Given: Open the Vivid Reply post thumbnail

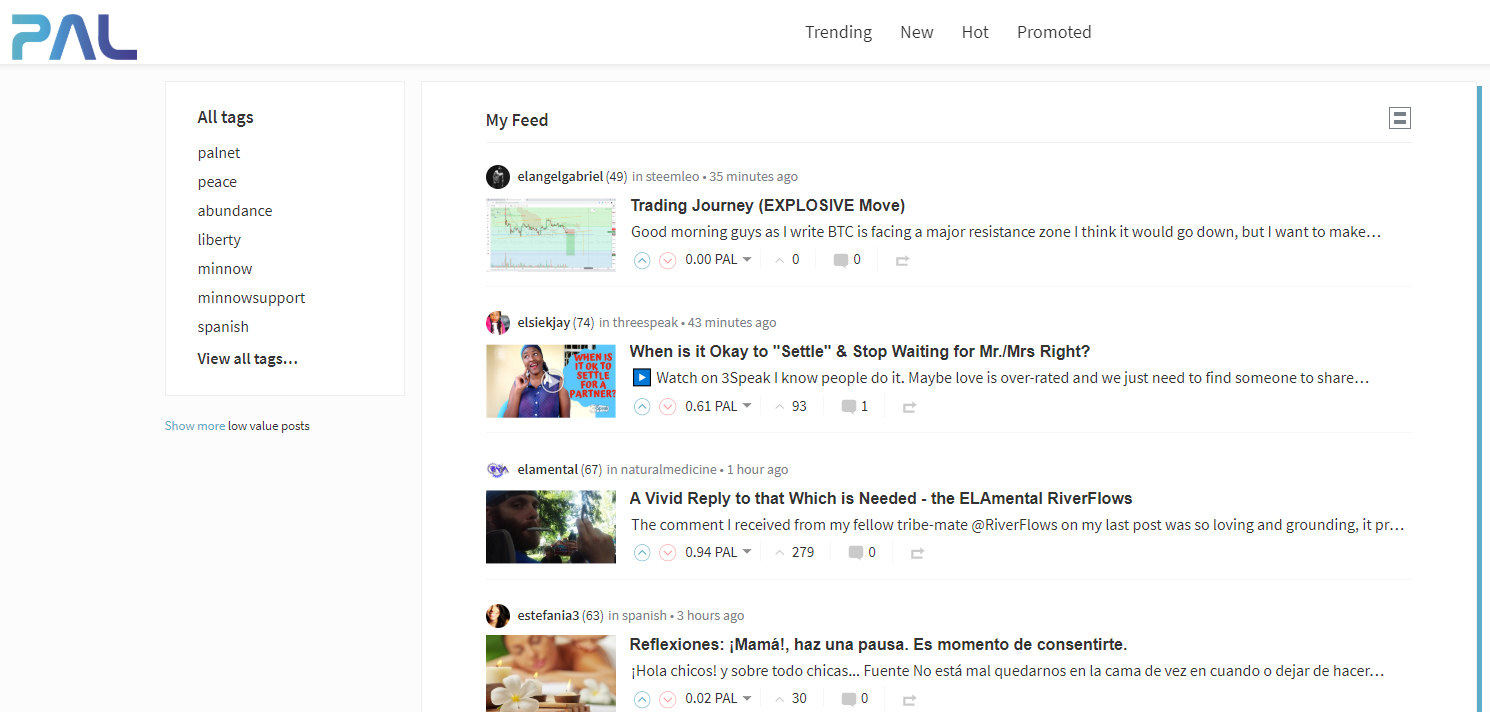Looking at the screenshot, I should point(551,527).
